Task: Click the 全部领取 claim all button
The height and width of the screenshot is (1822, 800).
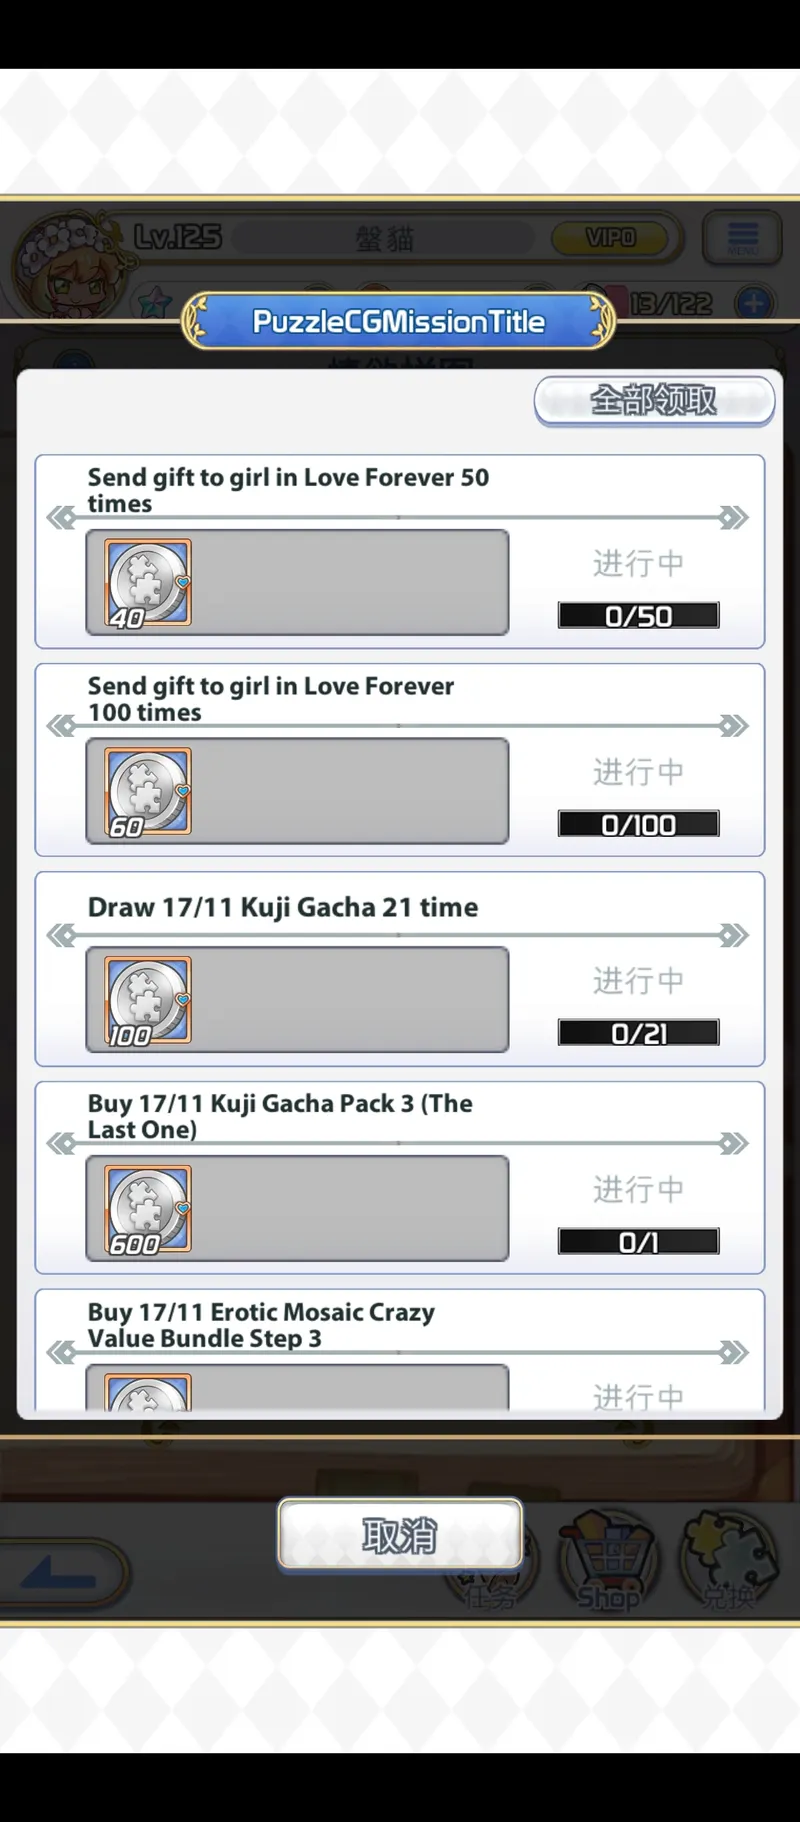Action: (654, 401)
